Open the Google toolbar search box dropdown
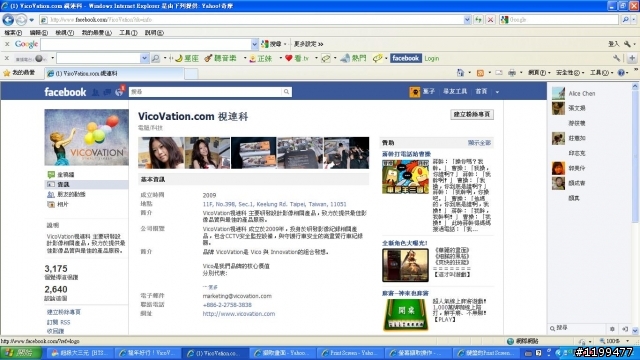The image size is (640, 360). (255, 44)
